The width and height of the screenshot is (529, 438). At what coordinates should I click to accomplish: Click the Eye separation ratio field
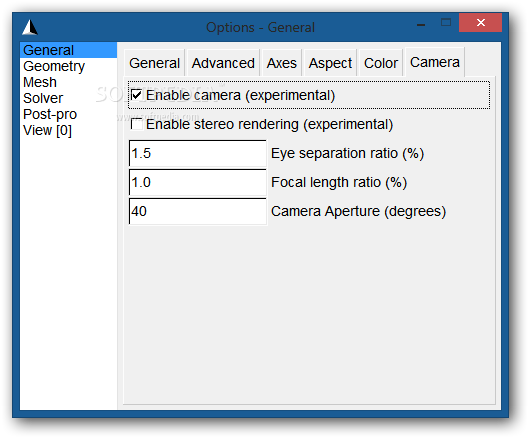(198, 154)
